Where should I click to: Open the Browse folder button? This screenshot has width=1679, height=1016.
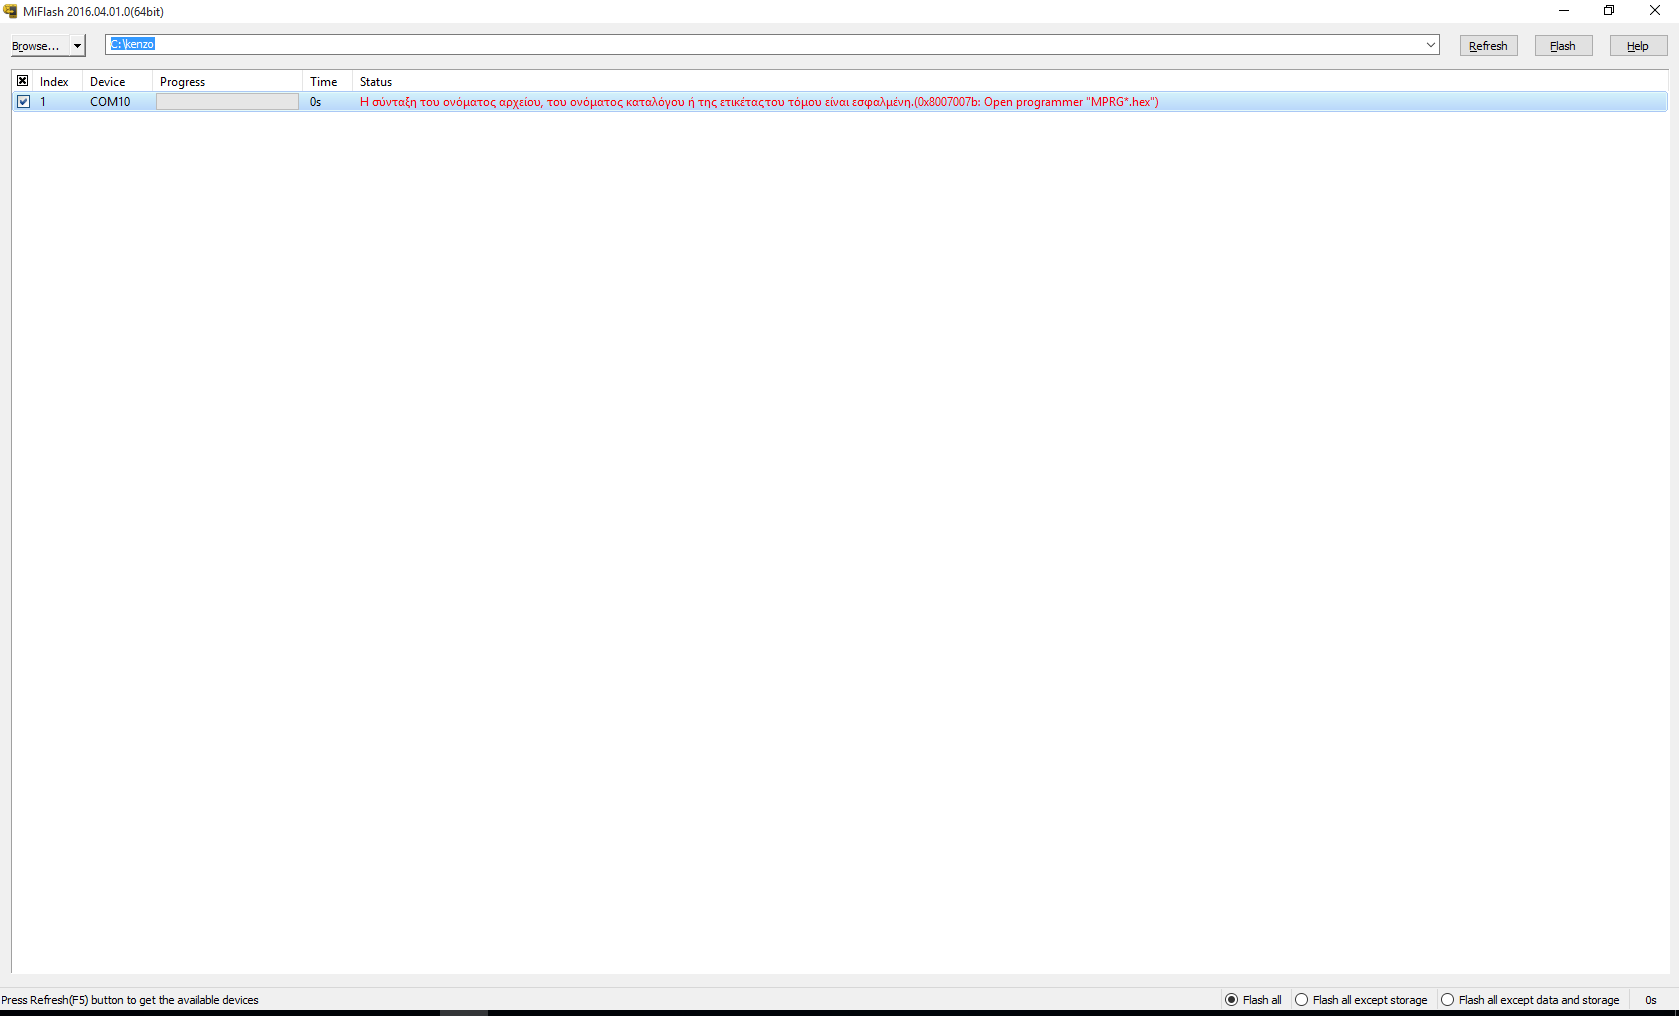[x=39, y=46]
